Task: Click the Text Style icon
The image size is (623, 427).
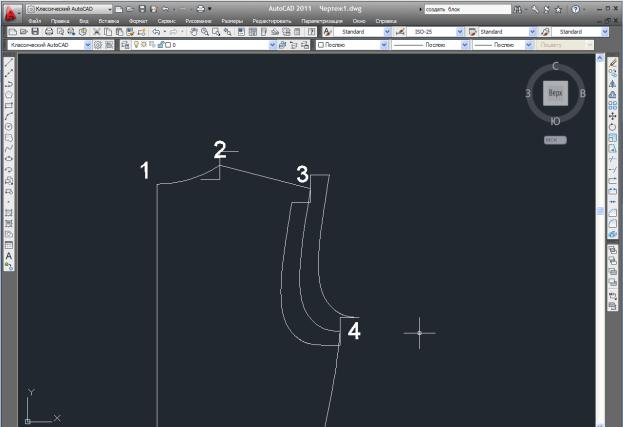Action: click(x=327, y=32)
